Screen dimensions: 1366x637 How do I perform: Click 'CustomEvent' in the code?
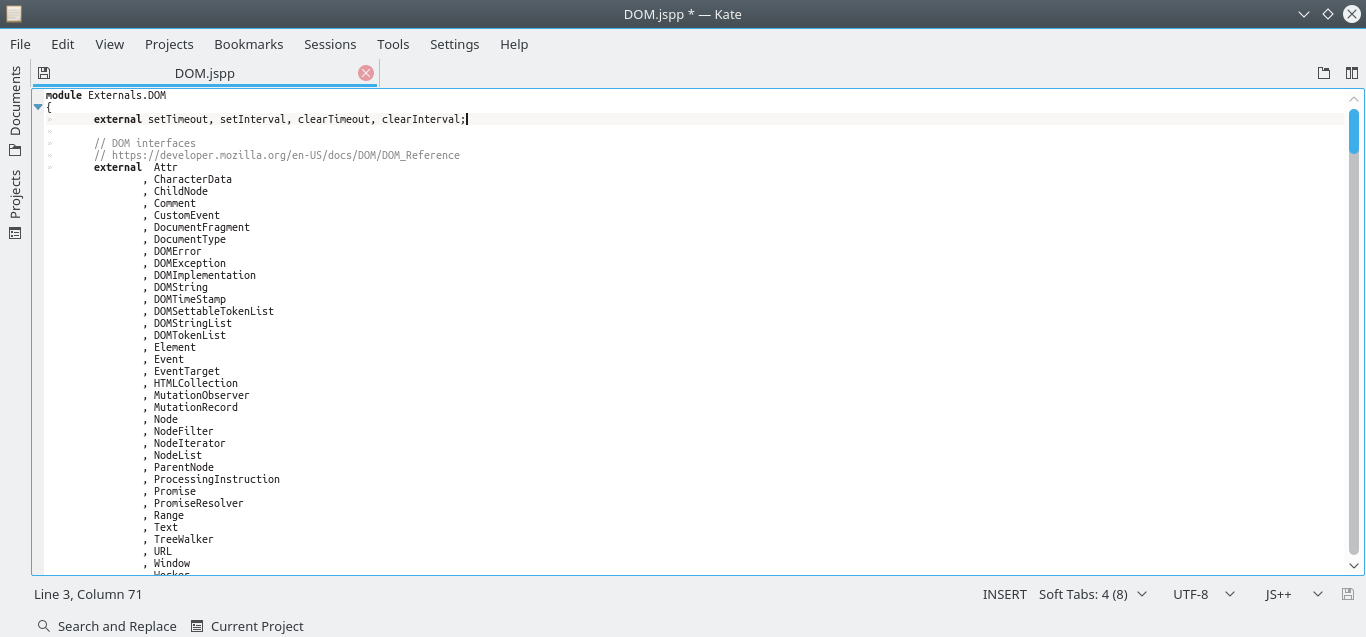tap(187, 216)
